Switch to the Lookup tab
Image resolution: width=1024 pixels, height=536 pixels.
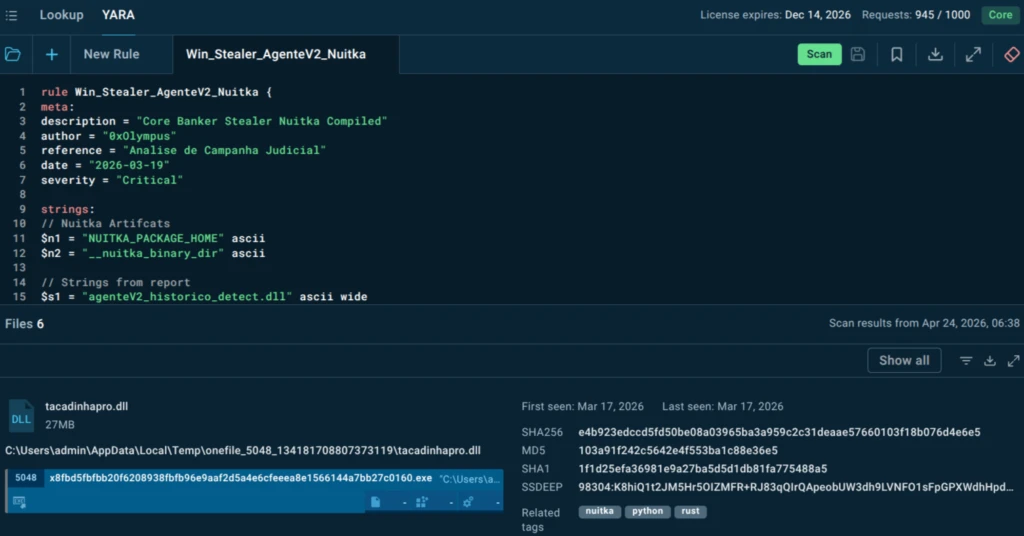(61, 15)
